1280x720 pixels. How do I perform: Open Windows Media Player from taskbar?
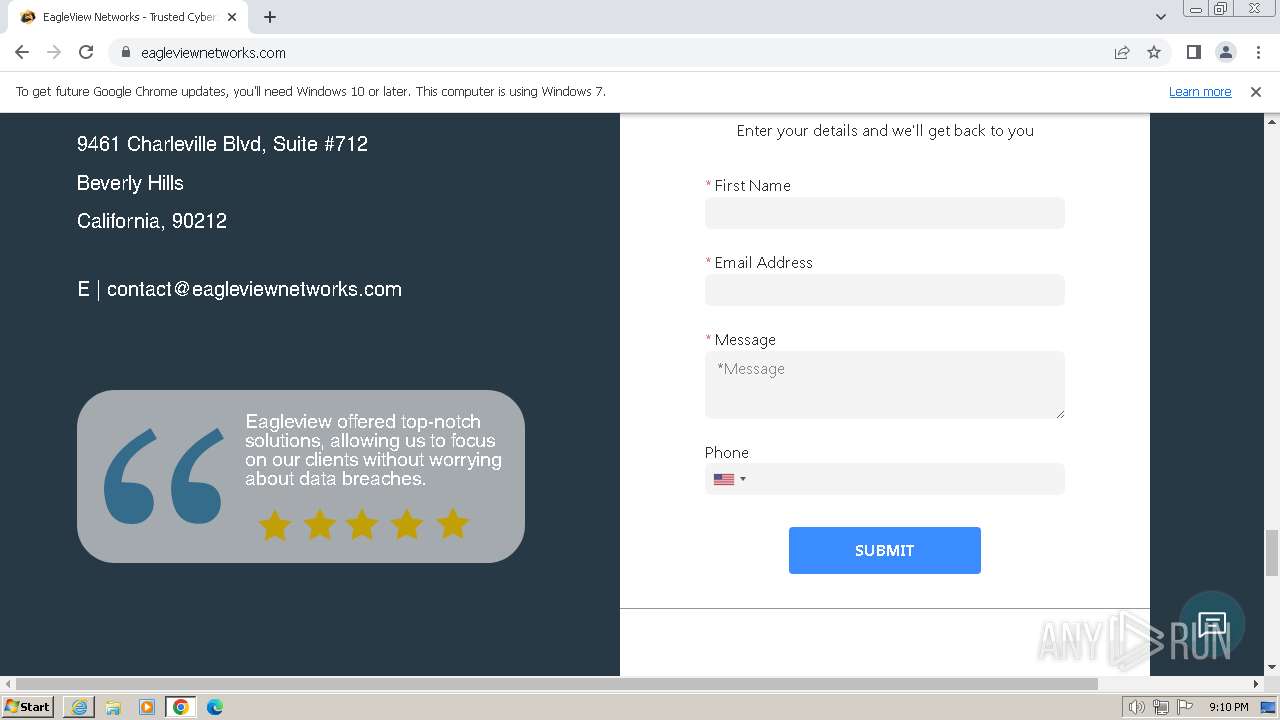coord(147,707)
